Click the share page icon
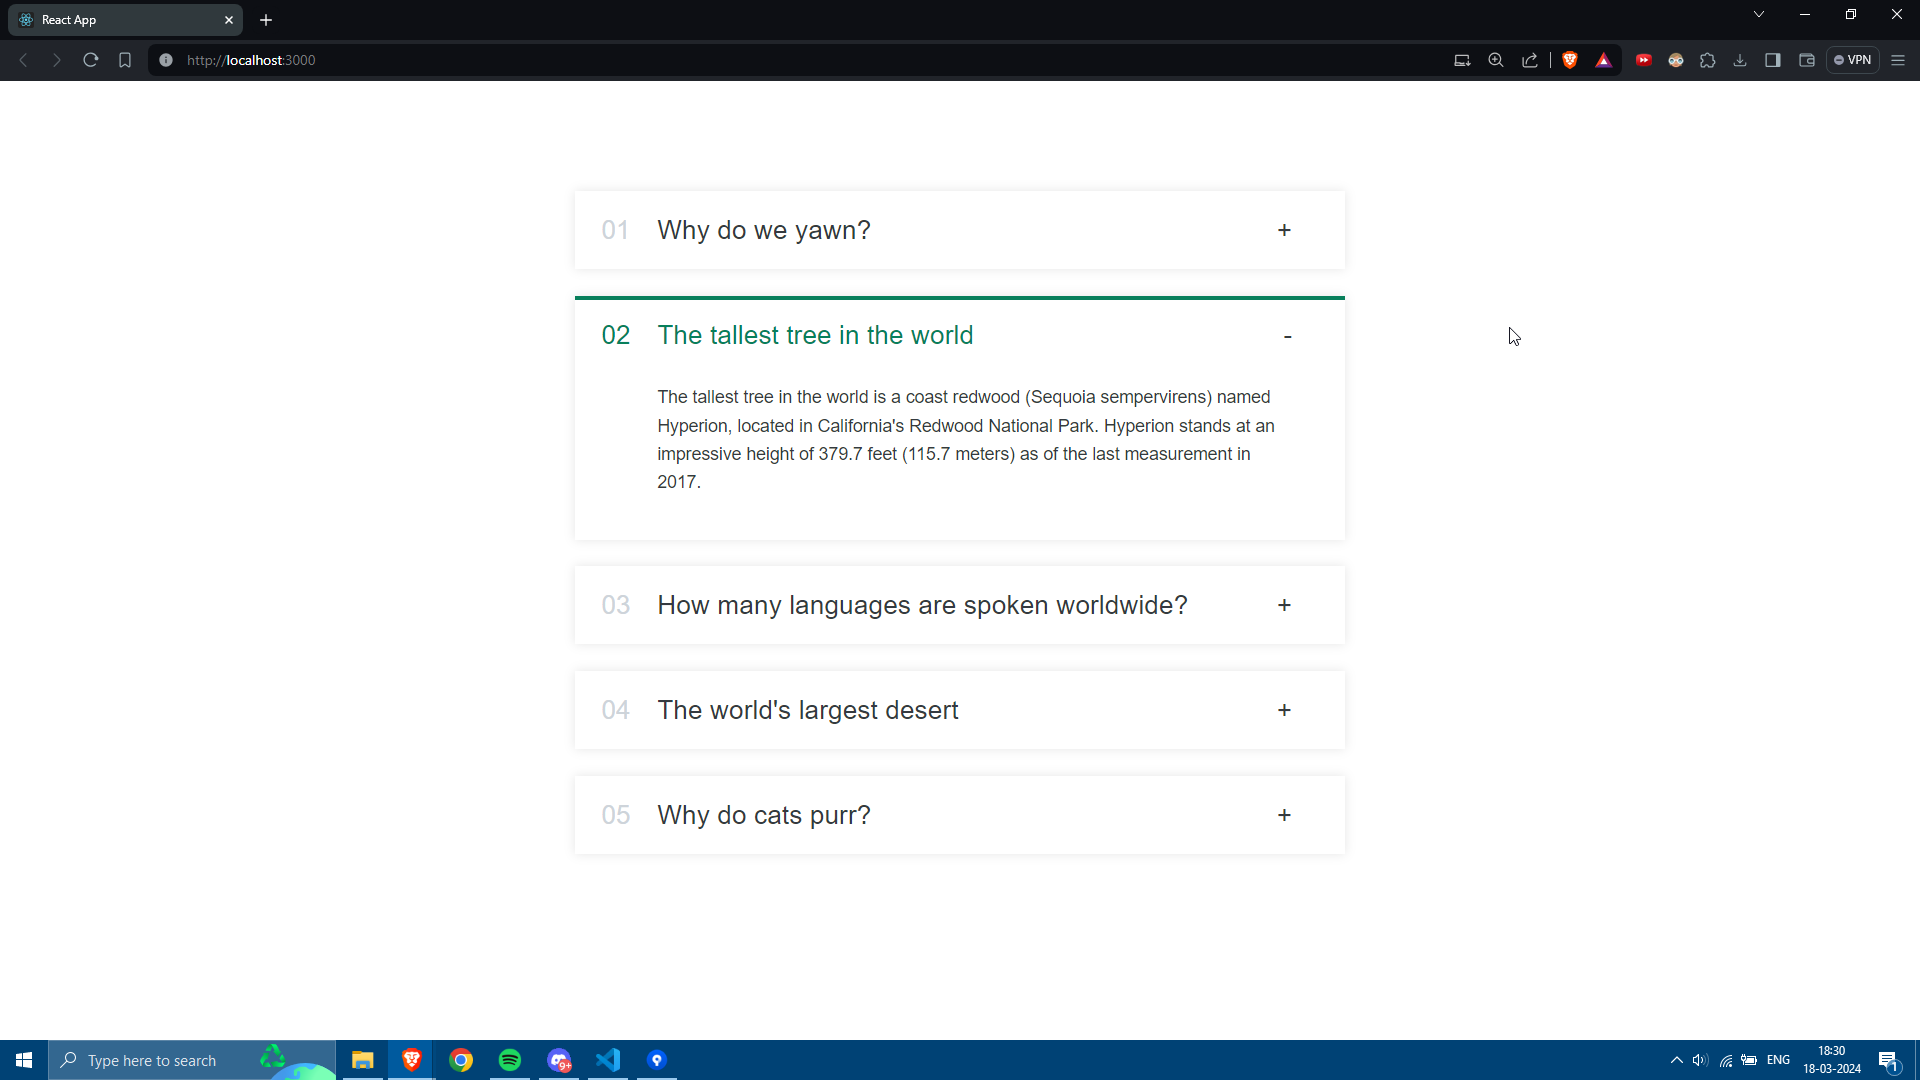Image resolution: width=1920 pixels, height=1080 pixels. 1530,60
